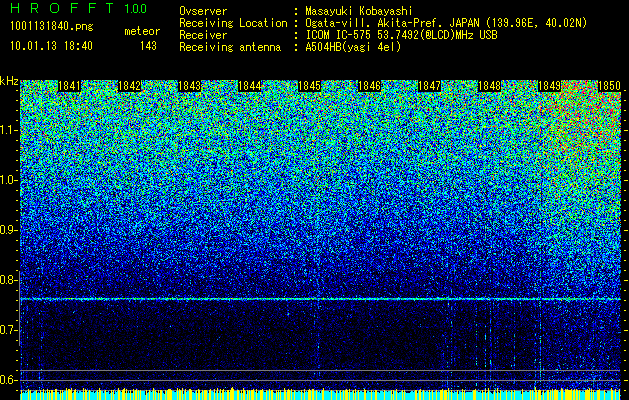Click the 0.6 kHz axis label

[x=9, y=380]
